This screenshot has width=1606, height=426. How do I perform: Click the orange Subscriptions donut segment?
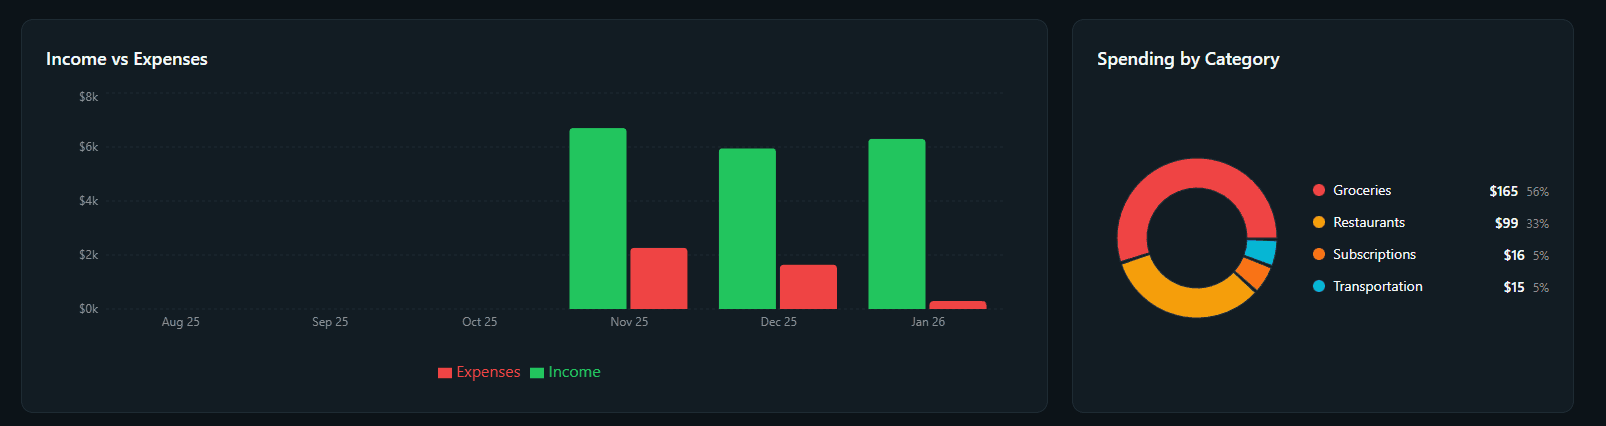coord(1253,273)
